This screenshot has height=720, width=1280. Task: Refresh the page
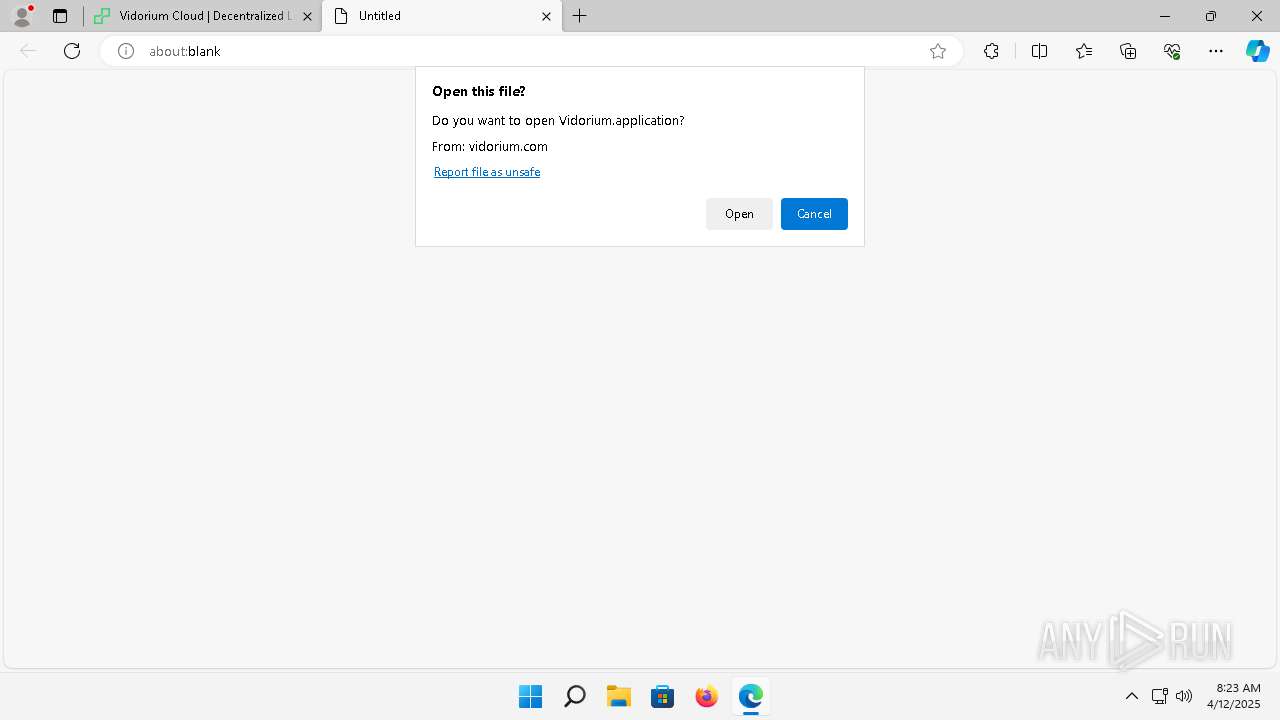pyautogui.click(x=72, y=51)
